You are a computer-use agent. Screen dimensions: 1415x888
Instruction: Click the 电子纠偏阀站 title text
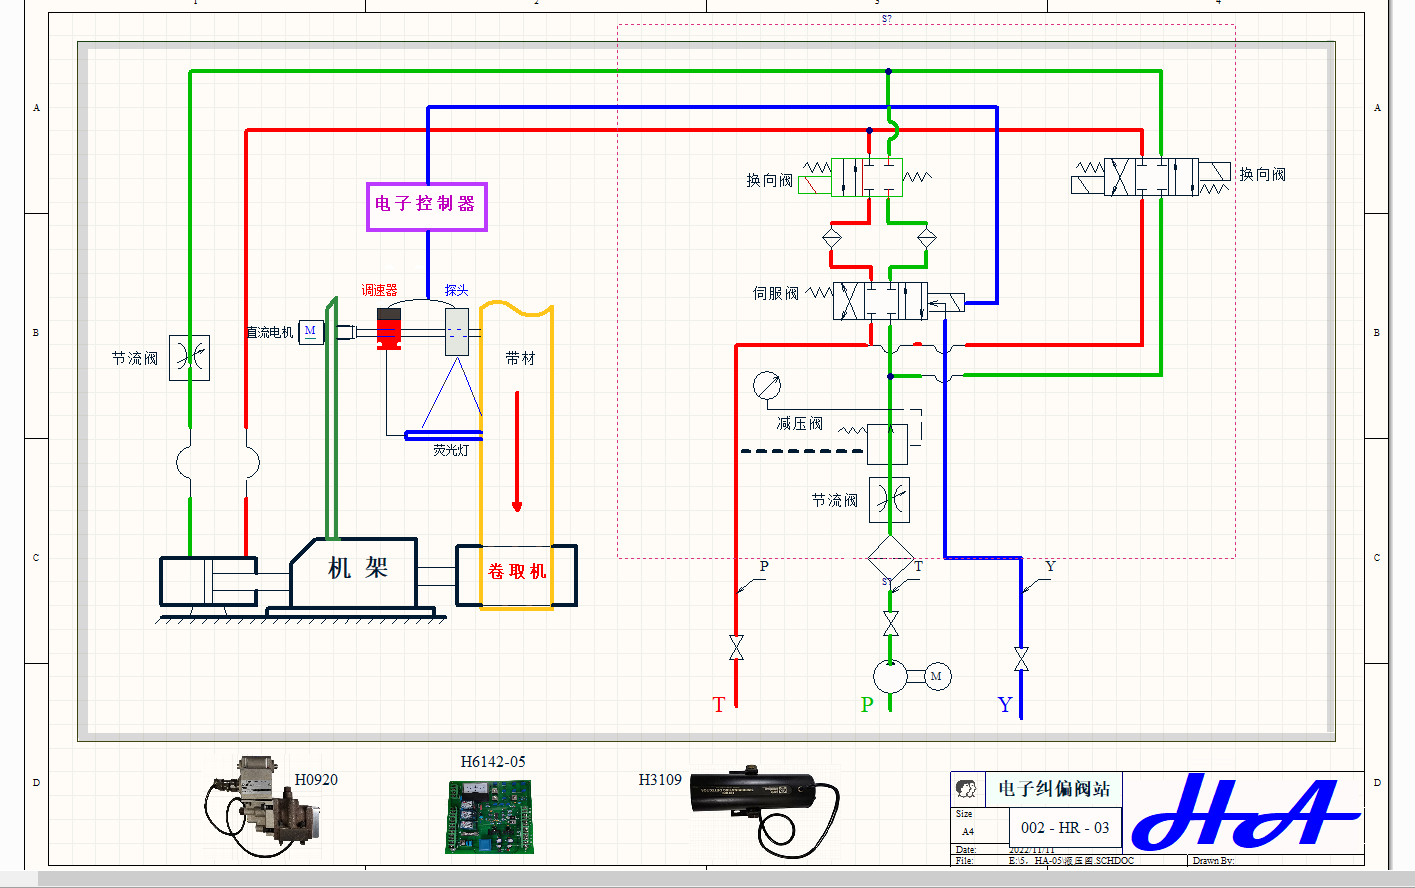(1054, 789)
